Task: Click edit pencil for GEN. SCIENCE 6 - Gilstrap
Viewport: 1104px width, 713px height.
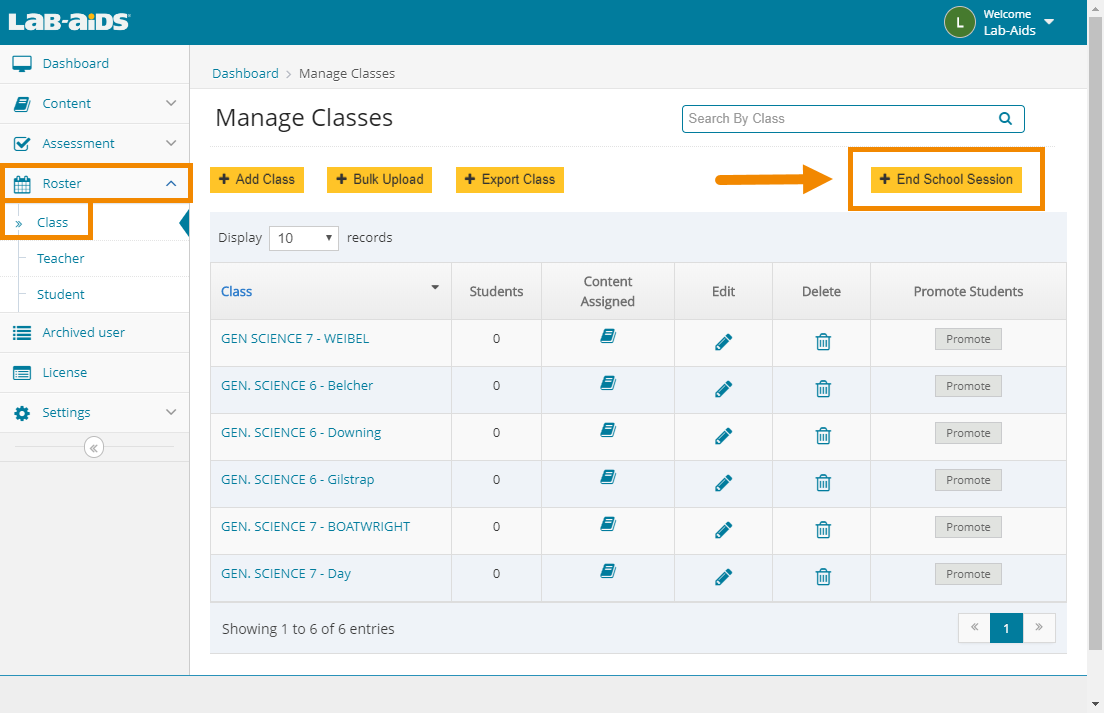Action: pos(723,483)
